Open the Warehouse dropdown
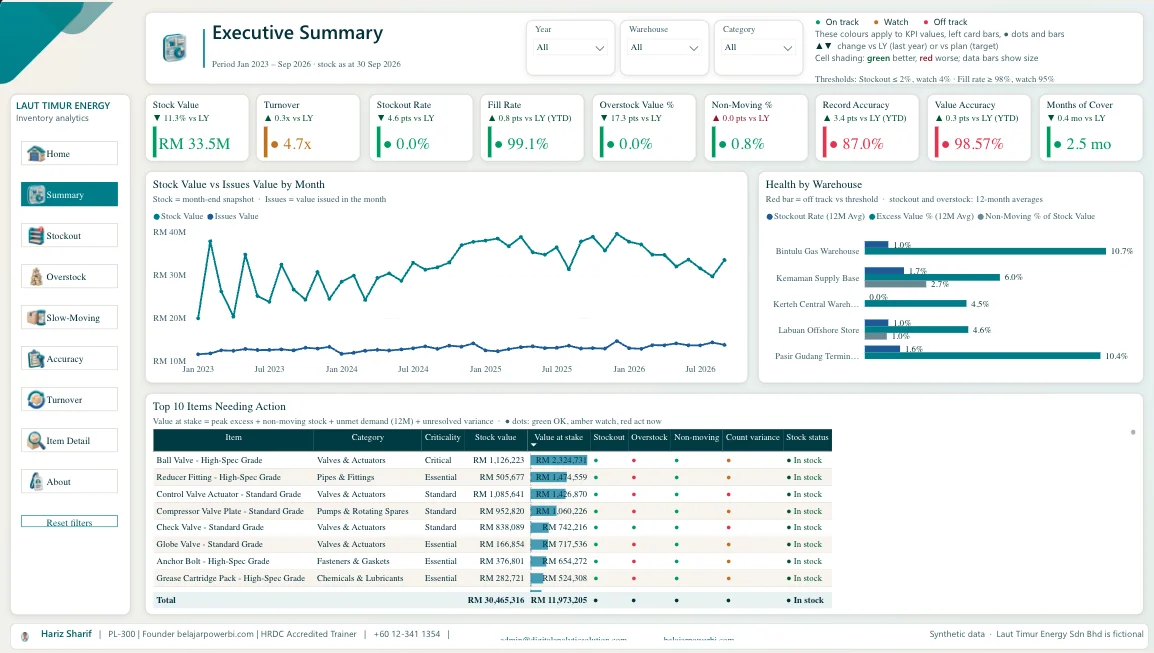1154x653 pixels. [664, 48]
